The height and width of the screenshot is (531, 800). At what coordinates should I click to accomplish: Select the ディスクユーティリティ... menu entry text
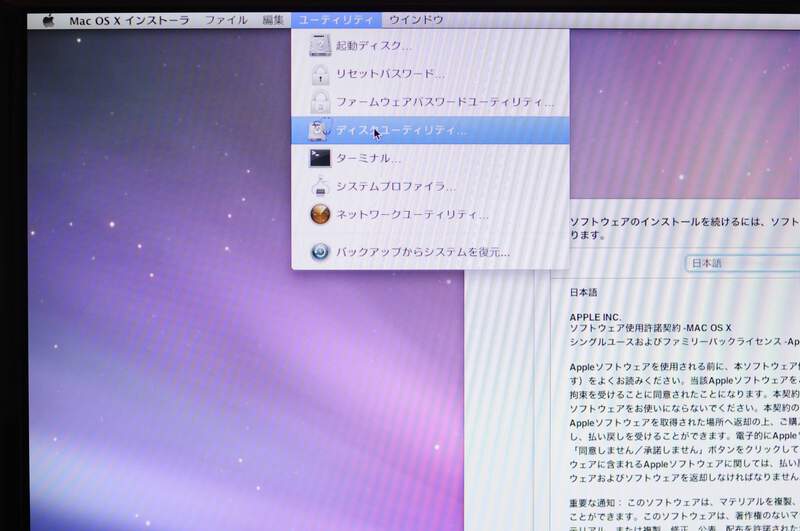point(401,130)
